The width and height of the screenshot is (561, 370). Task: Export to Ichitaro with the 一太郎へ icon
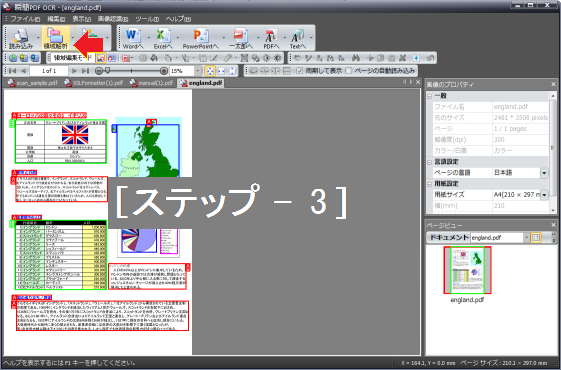click(241, 39)
